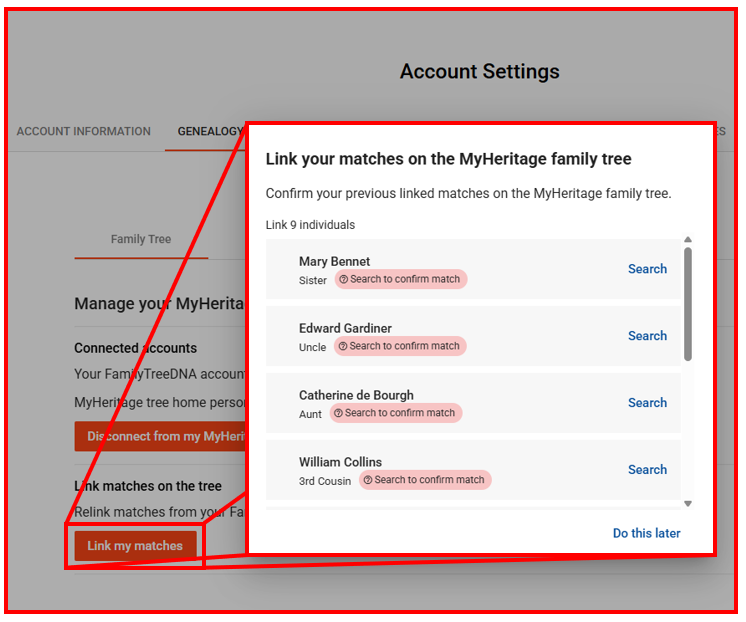
Task: Click Search link for Edward Gardiner
Action: click(x=647, y=336)
